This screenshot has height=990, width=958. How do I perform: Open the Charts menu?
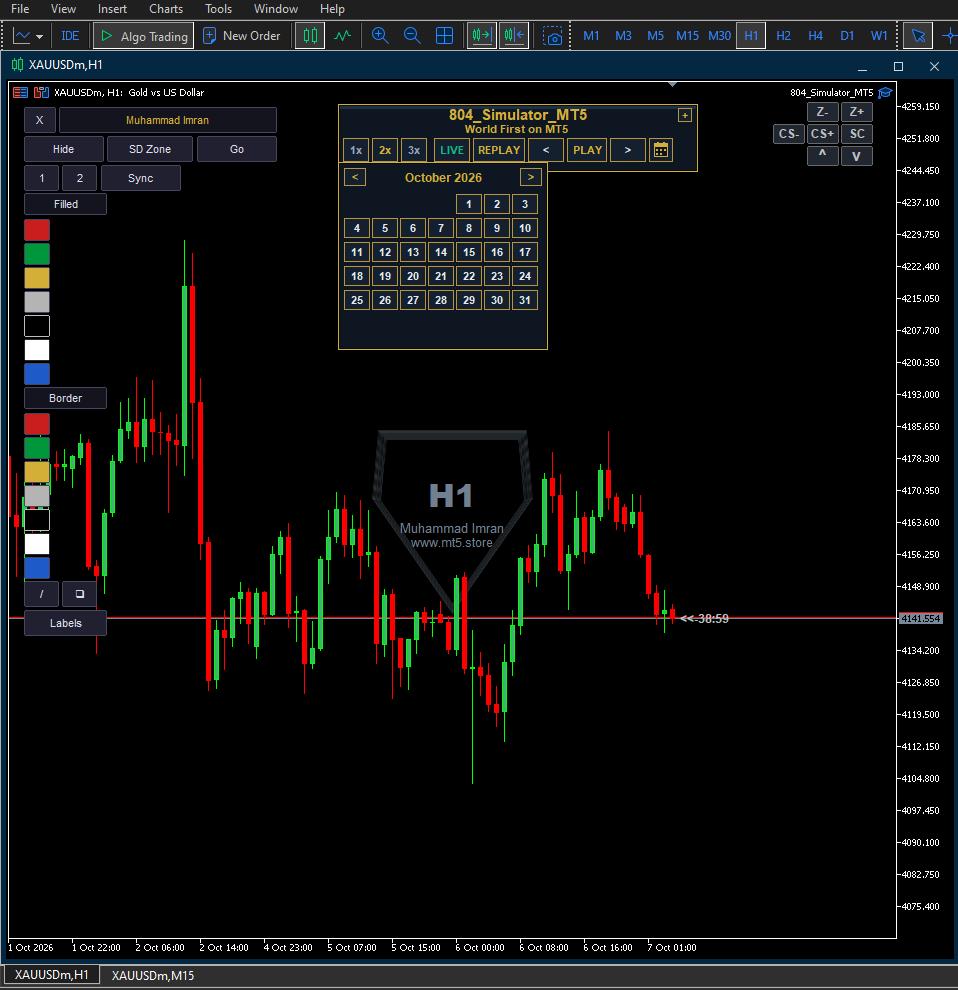tap(166, 9)
